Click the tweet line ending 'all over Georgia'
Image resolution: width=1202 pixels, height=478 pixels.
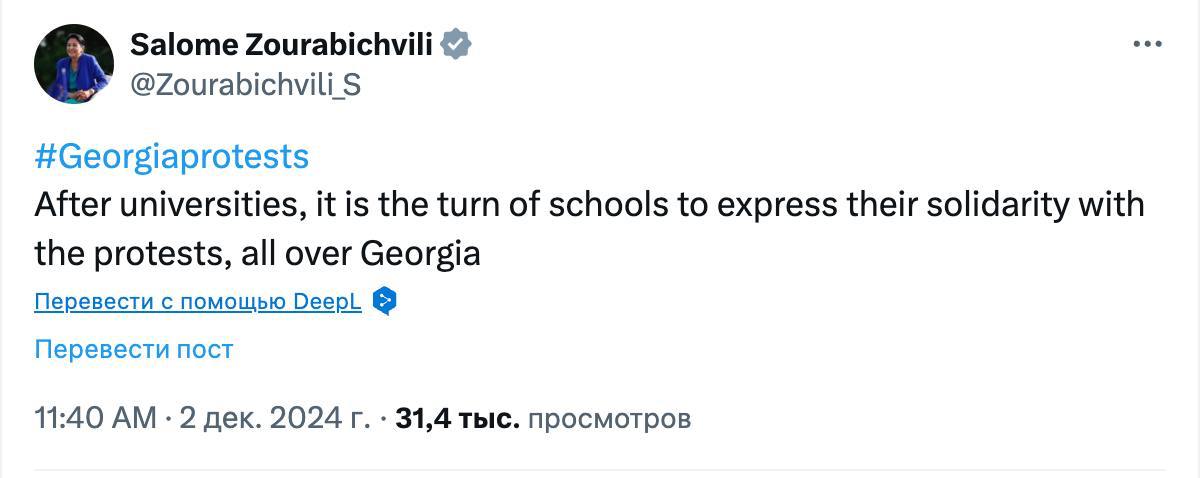click(257, 253)
